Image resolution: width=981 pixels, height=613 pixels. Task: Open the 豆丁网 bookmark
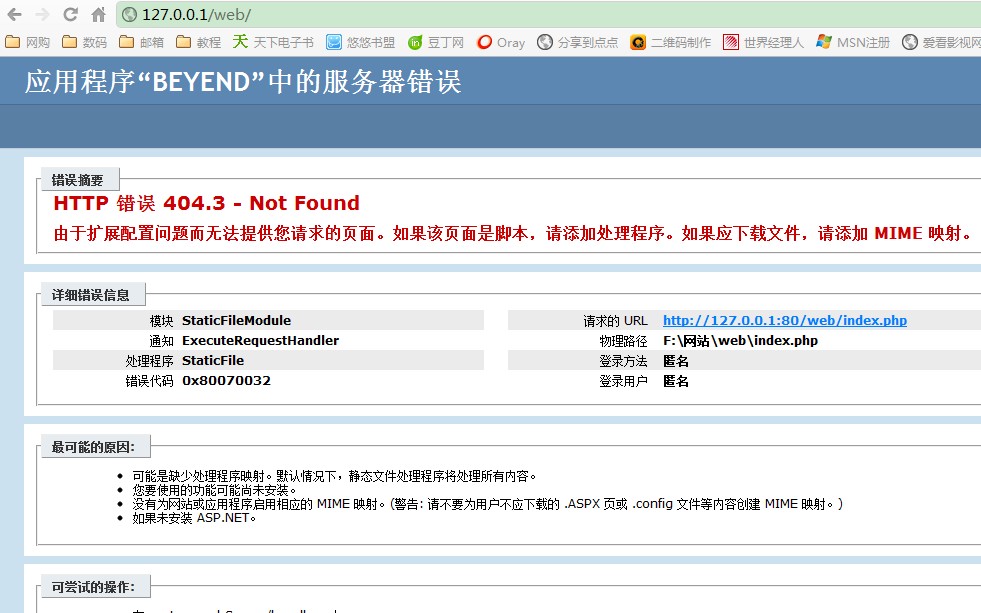(435, 42)
